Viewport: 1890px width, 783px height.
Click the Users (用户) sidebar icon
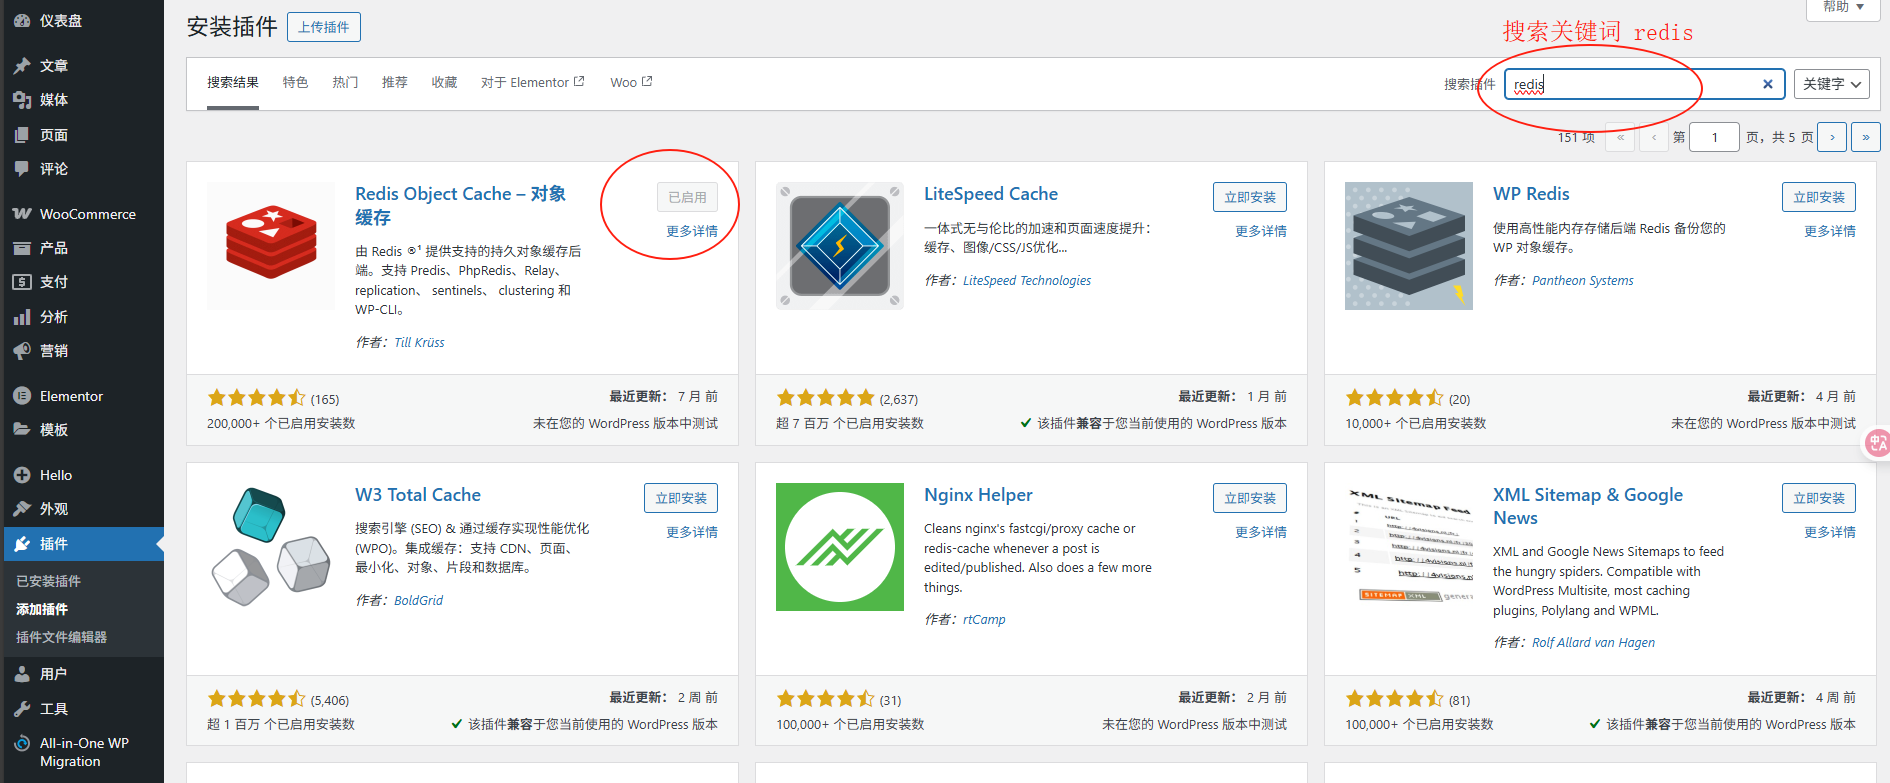coord(22,674)
